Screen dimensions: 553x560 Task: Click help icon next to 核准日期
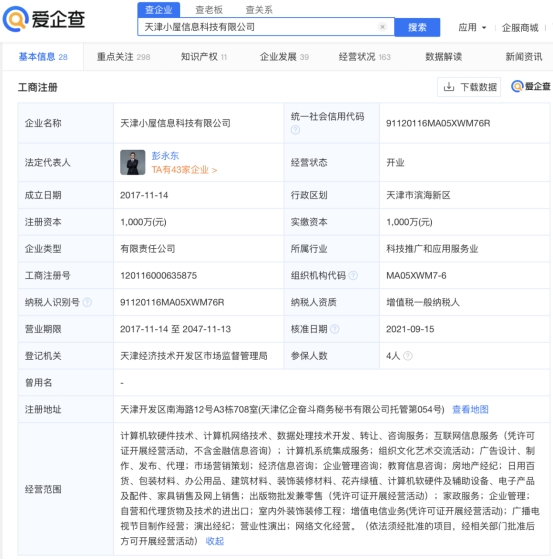tap(335, 329)
